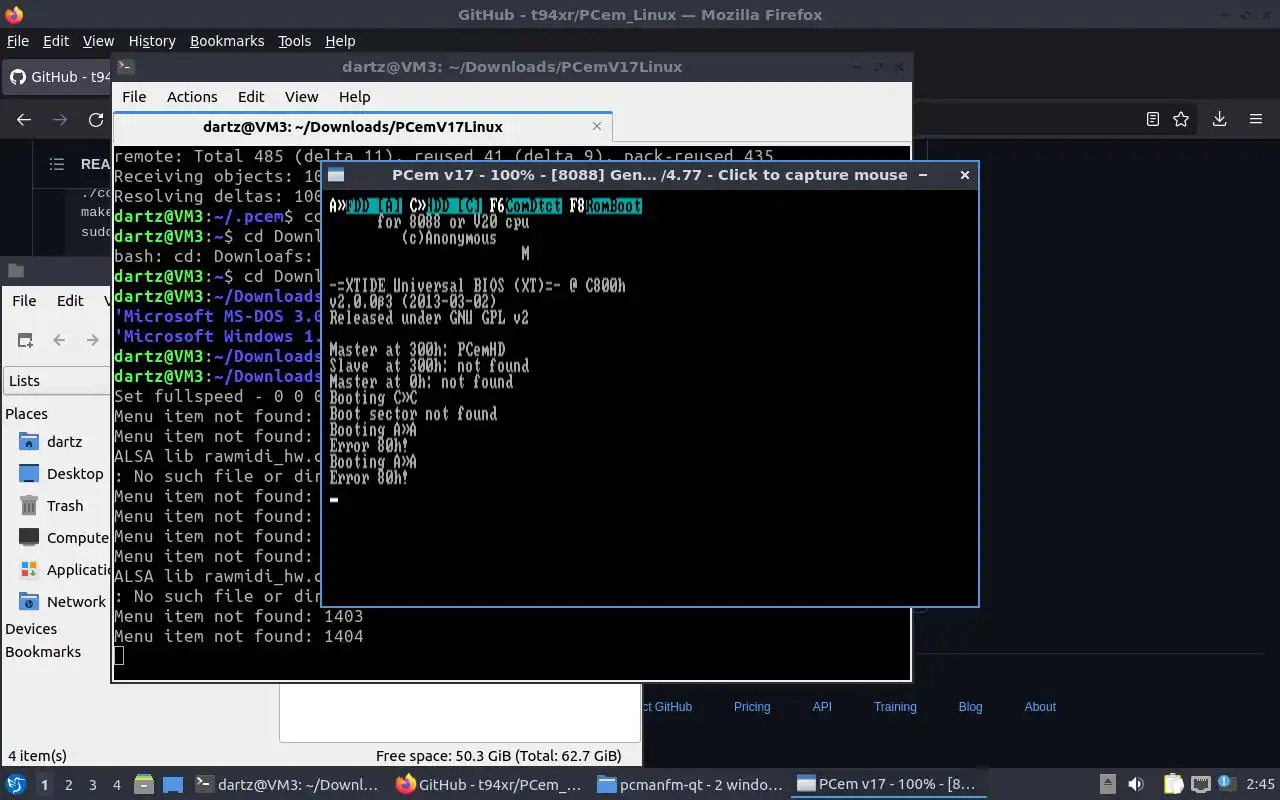The width and height of the screenshot is (1280, 800).
Task: Switch to workspace 4 in the pager
Action: click(x=117, y=785)
